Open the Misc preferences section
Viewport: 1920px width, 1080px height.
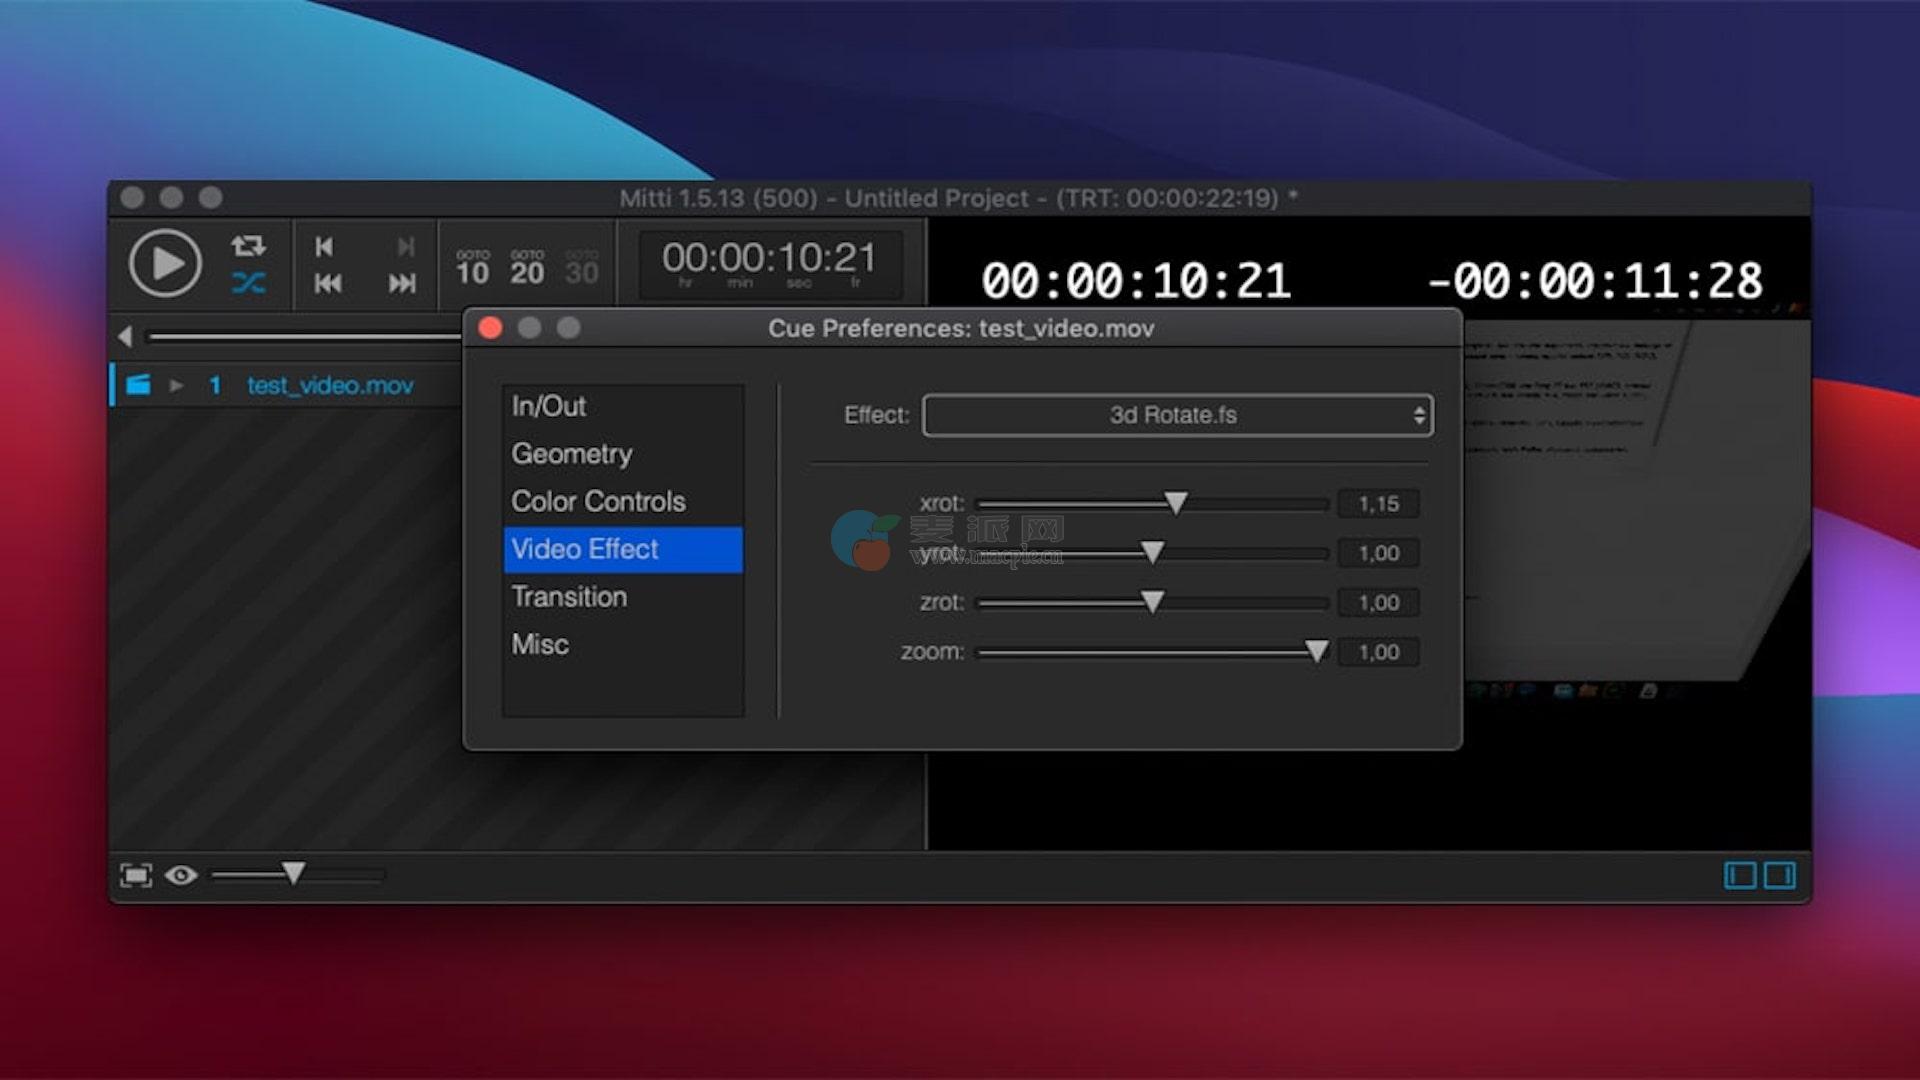pos(623,644)
